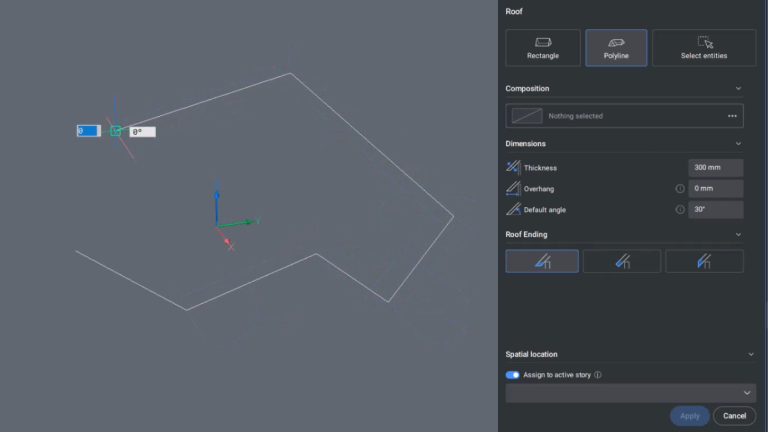Open the story selection dropdown
This screenshot has height=432, width=768.
coord(630,393)
